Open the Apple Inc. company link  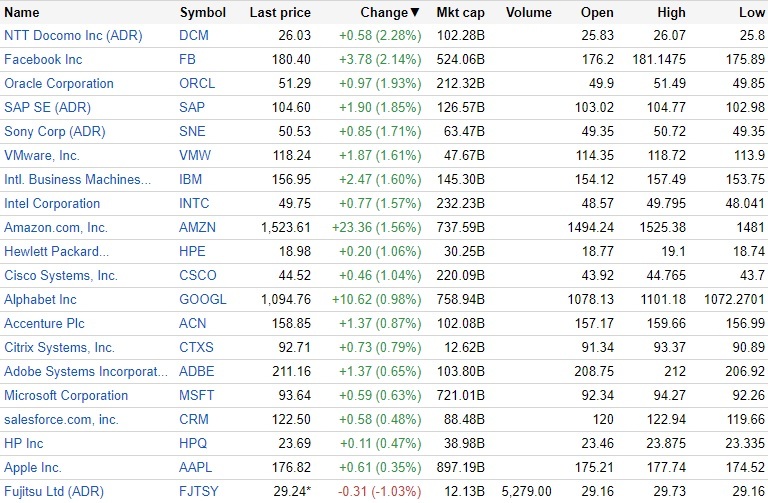click(33, 467)
